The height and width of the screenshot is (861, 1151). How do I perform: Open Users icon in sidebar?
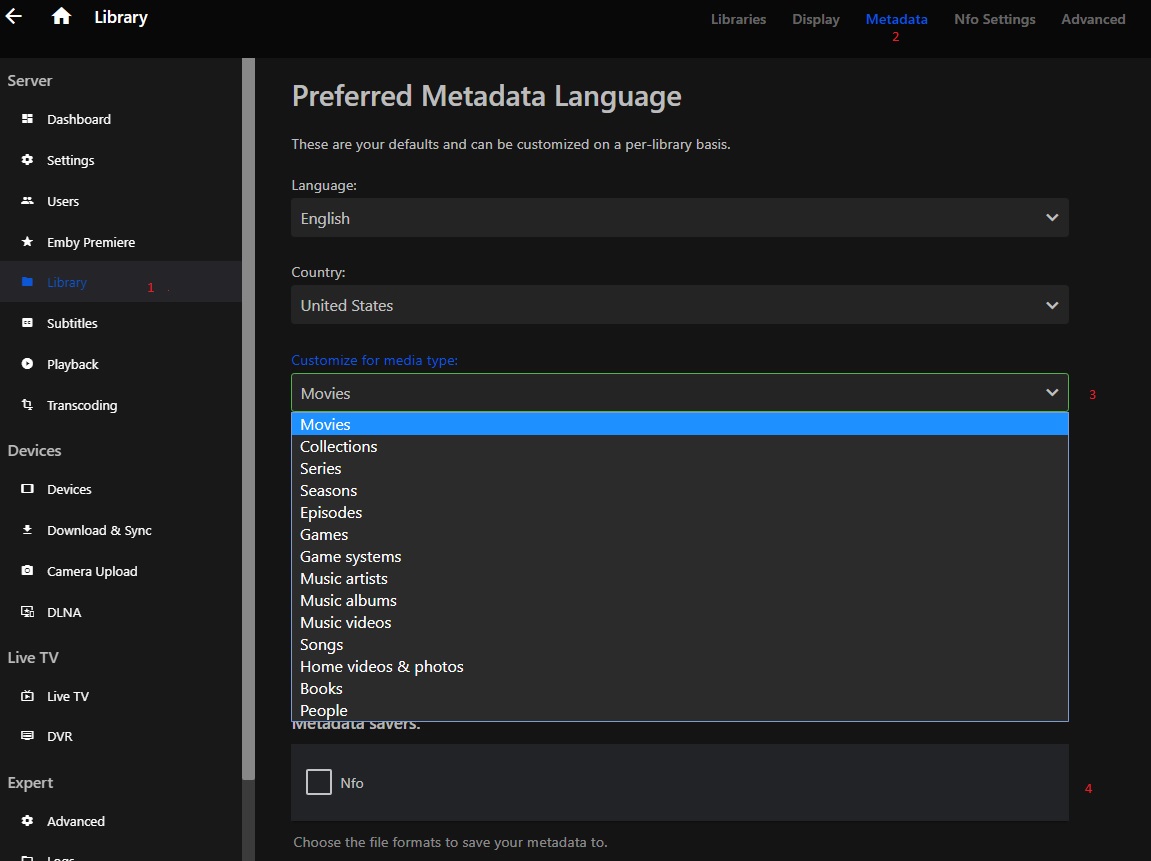[x=28, y=201]
